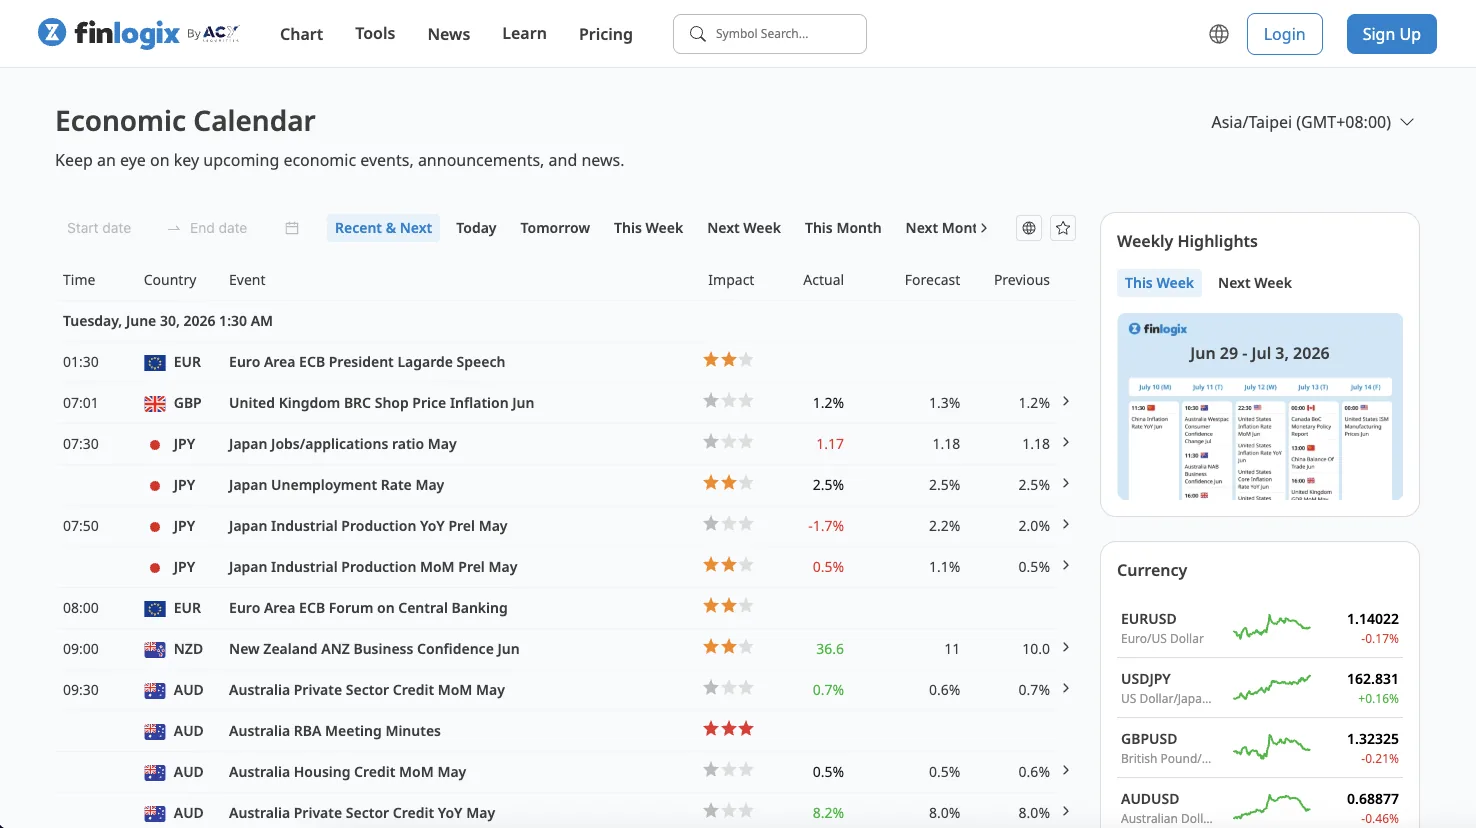Click the EURUSD sparkline chart
1476x828 pixels.
(x=1271, y=628)
